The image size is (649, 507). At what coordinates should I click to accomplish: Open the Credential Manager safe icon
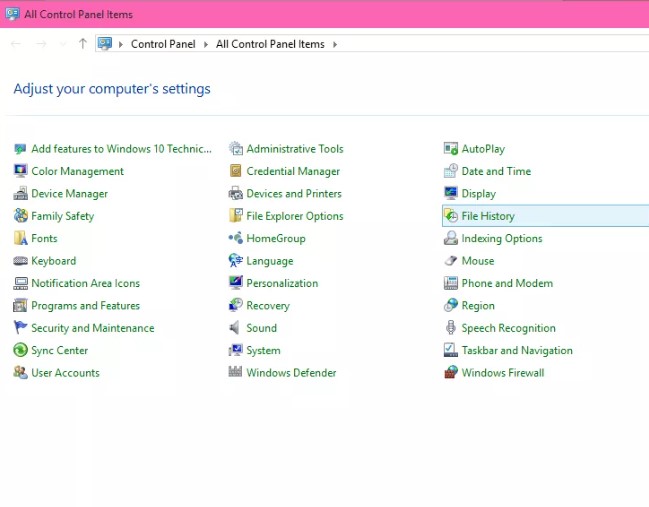(x=236, y=171)
